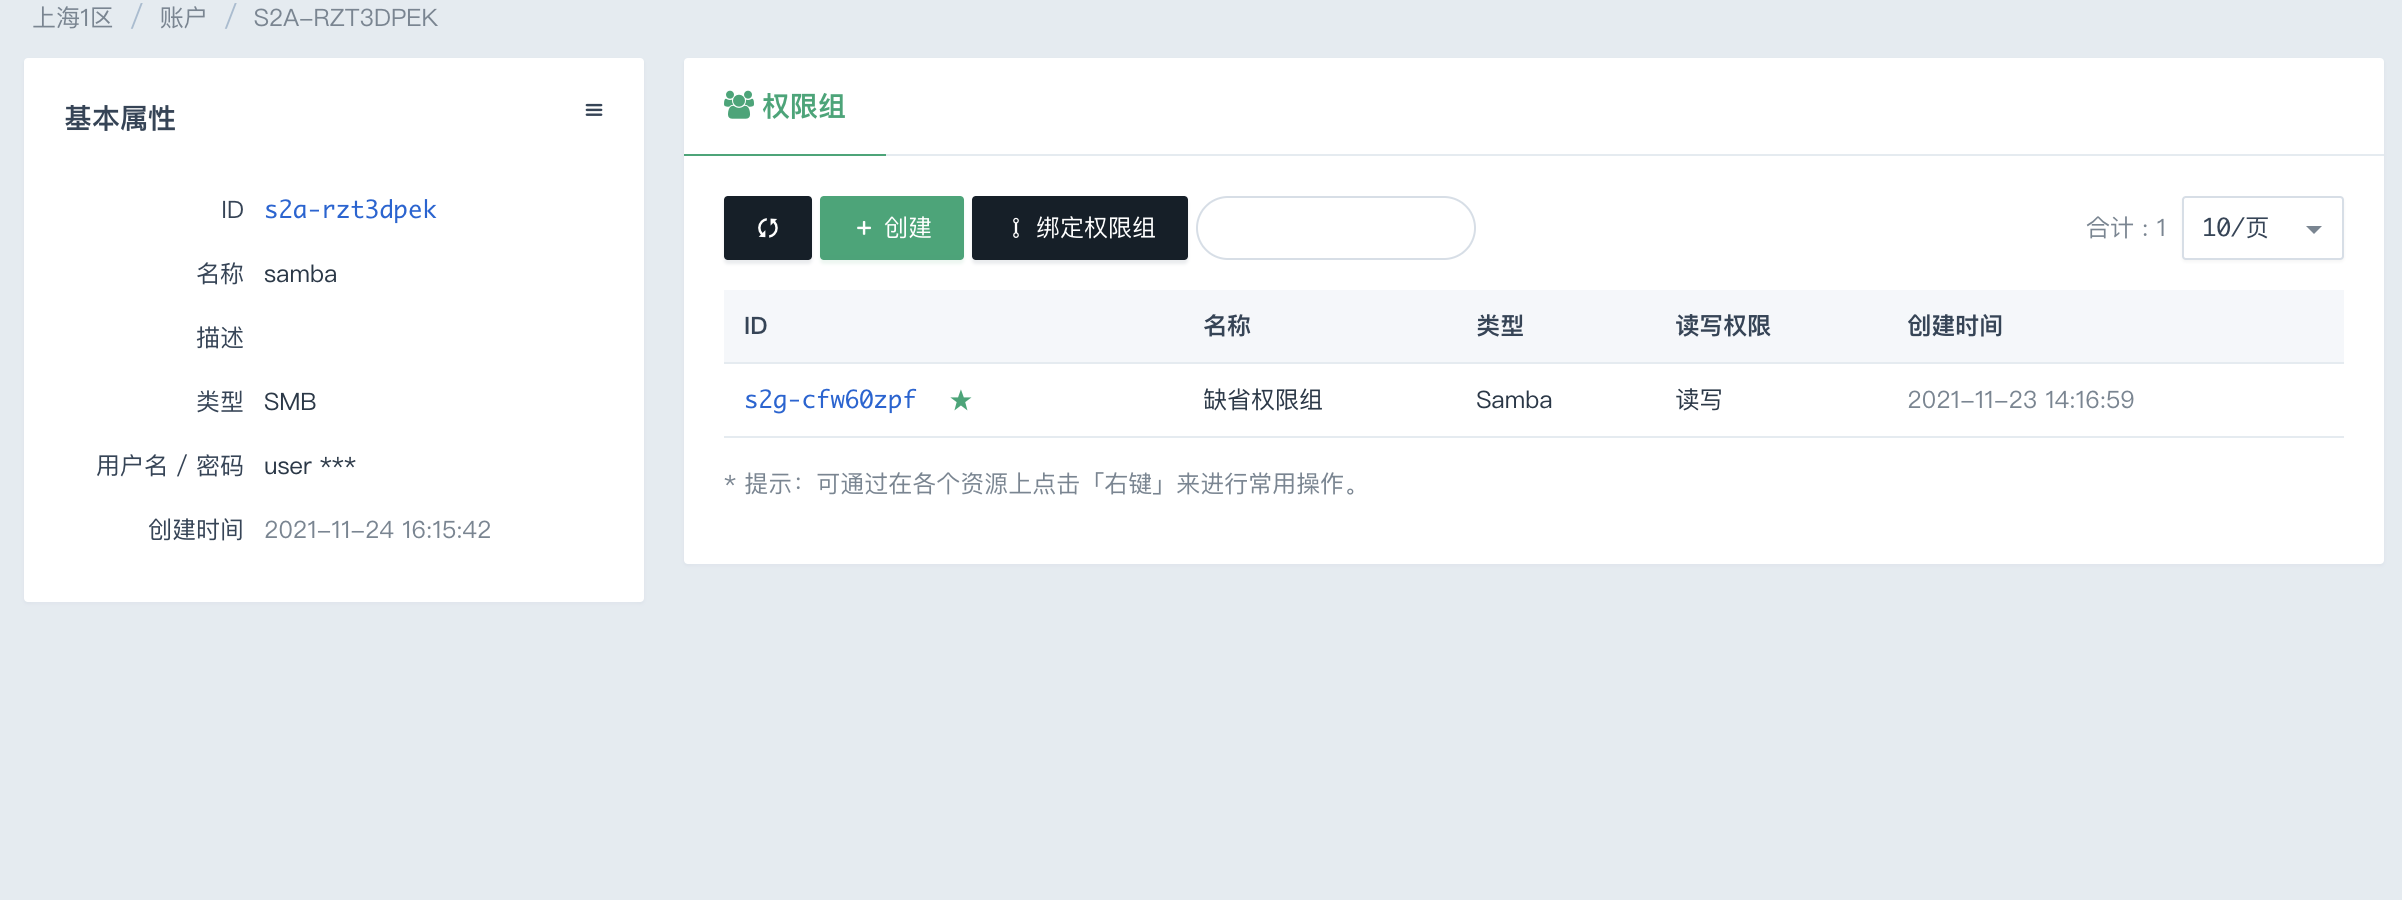The image size is (2402, 900).
Task: Click the s2a-rzt3dpek account ID link
Action: click(x=350, y=210)
